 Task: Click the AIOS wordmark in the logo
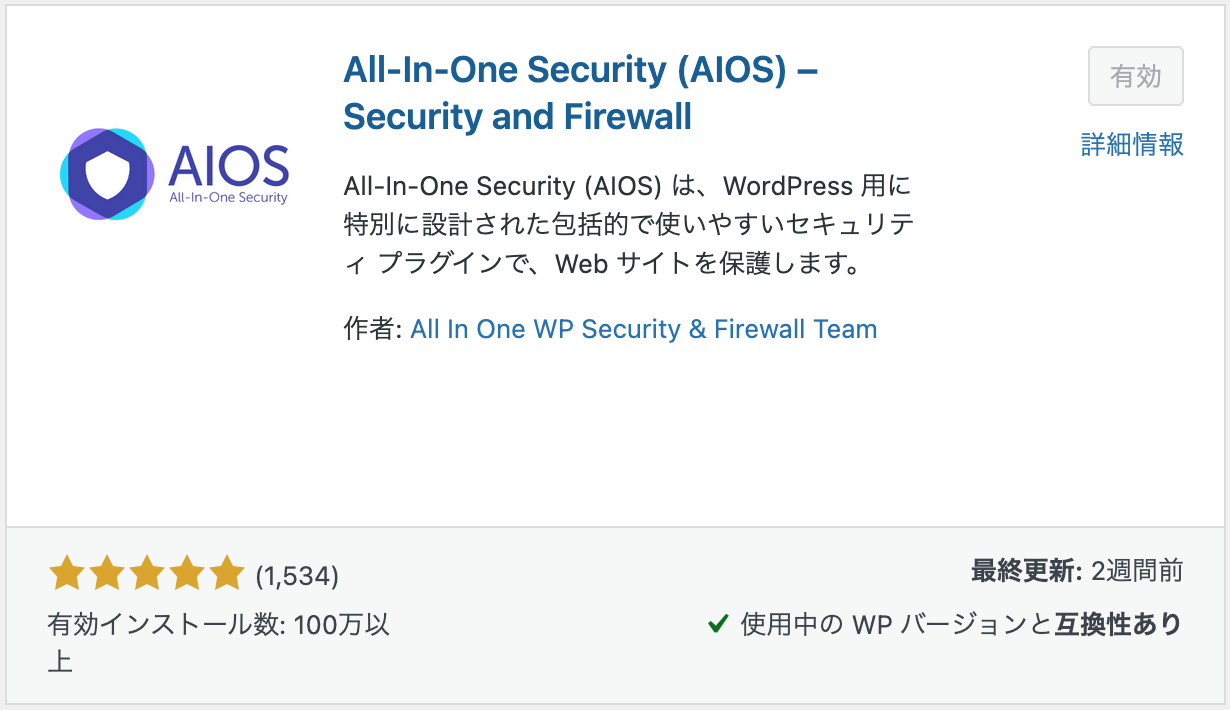pos(229,163)
